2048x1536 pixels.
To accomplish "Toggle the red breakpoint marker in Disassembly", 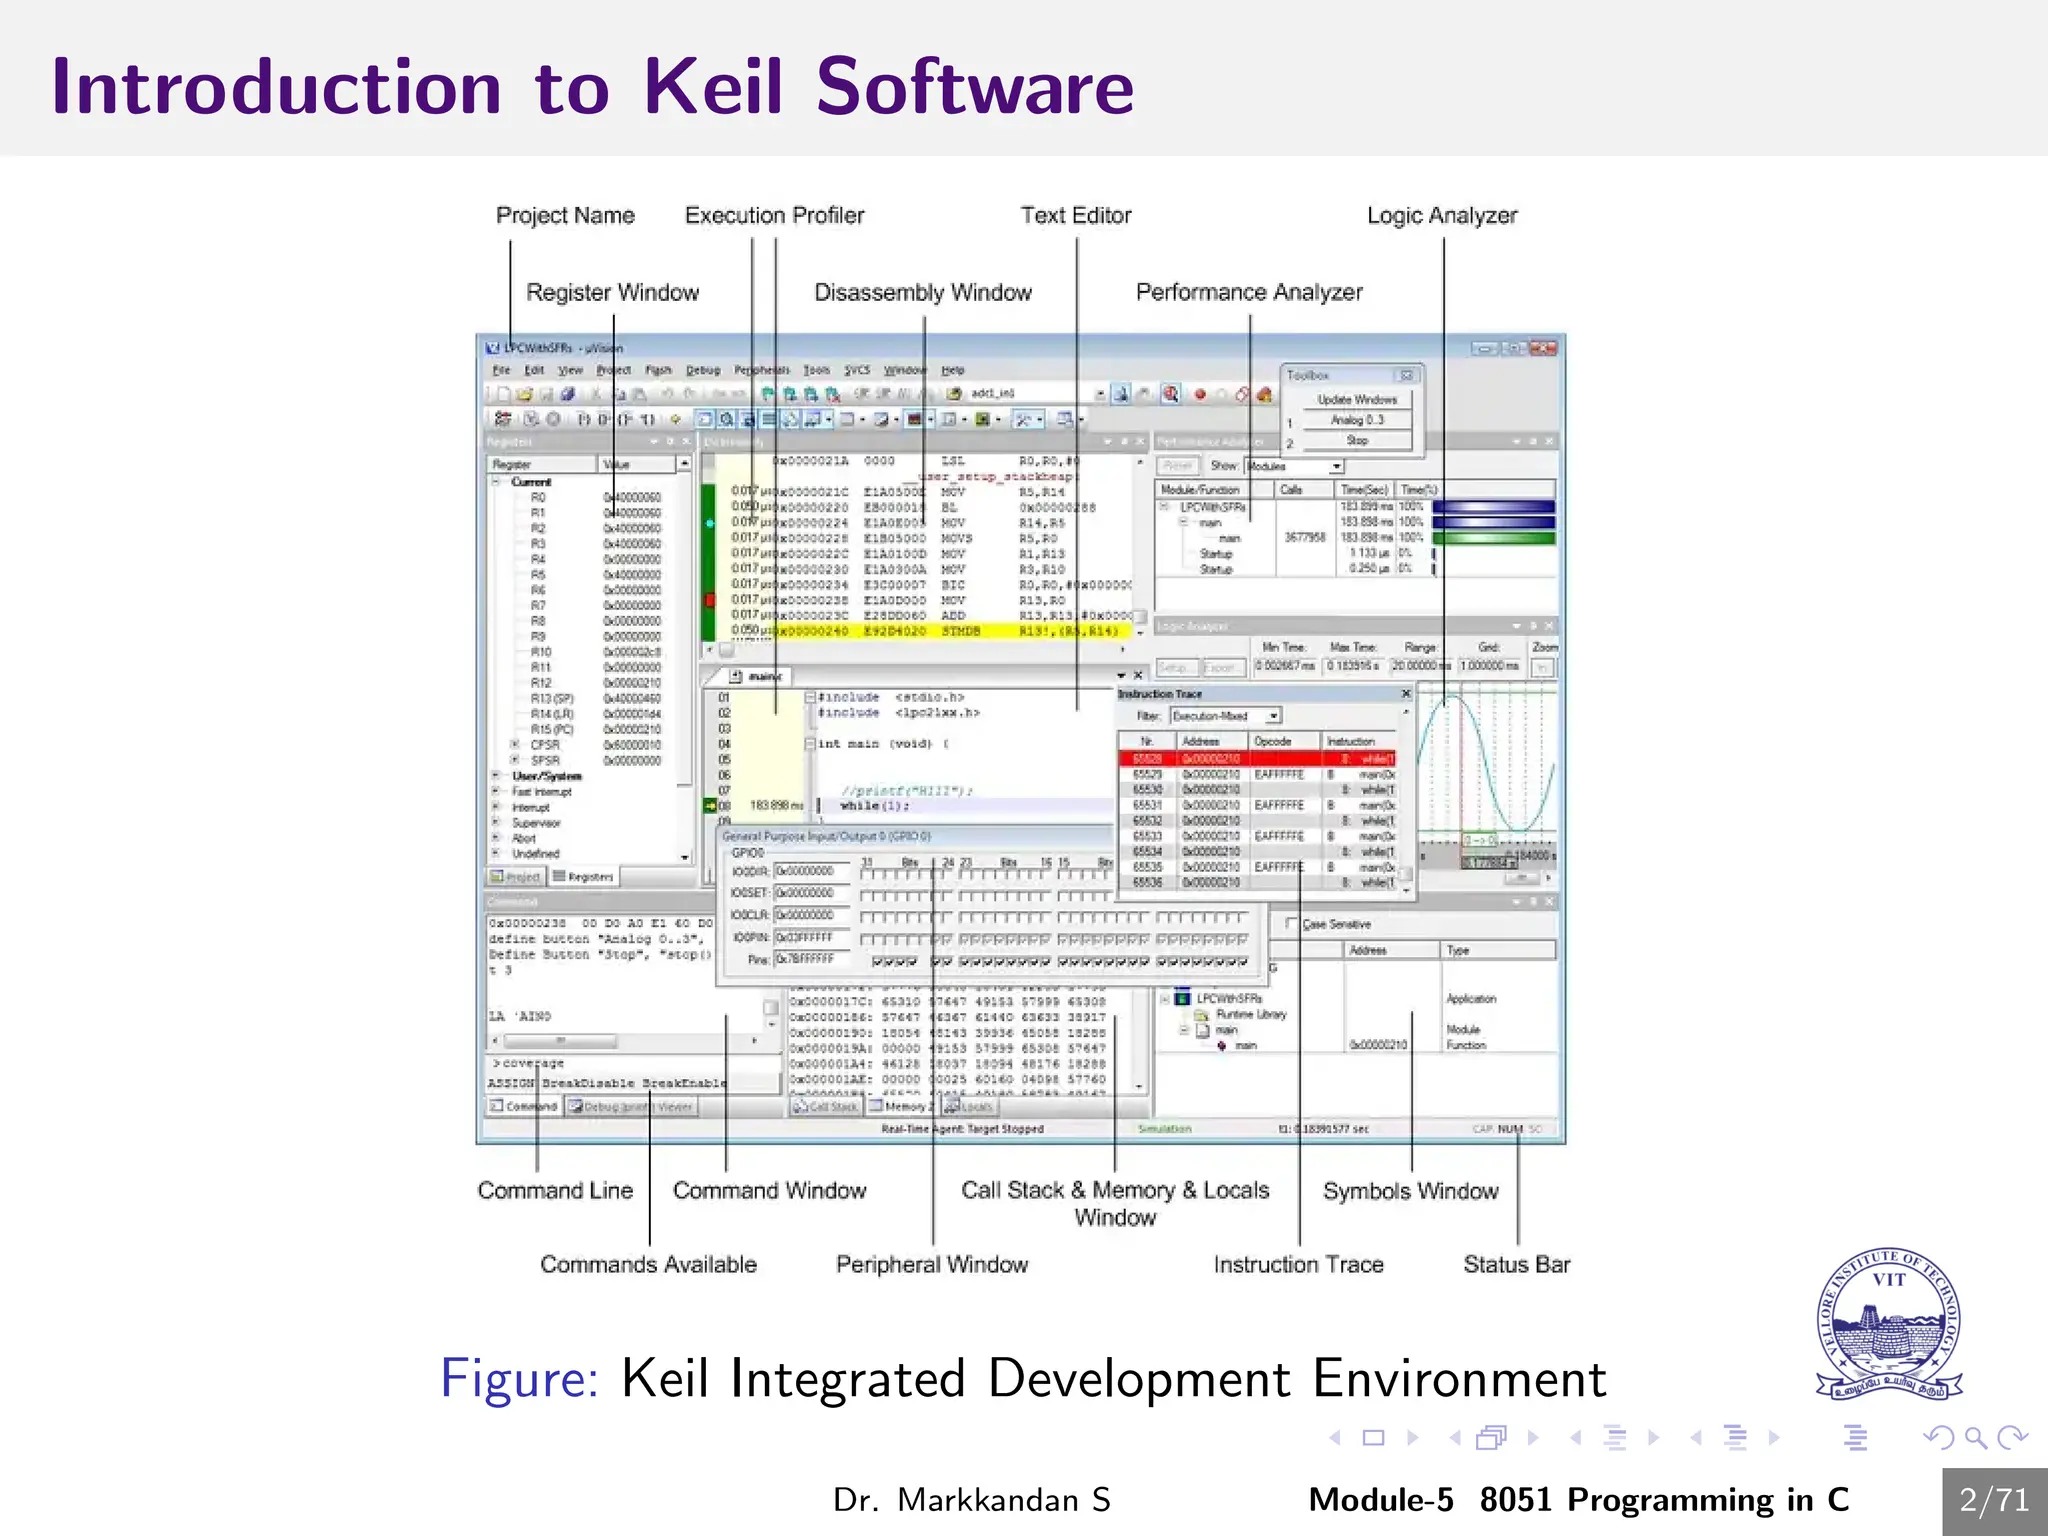I will tap(710, 600).
